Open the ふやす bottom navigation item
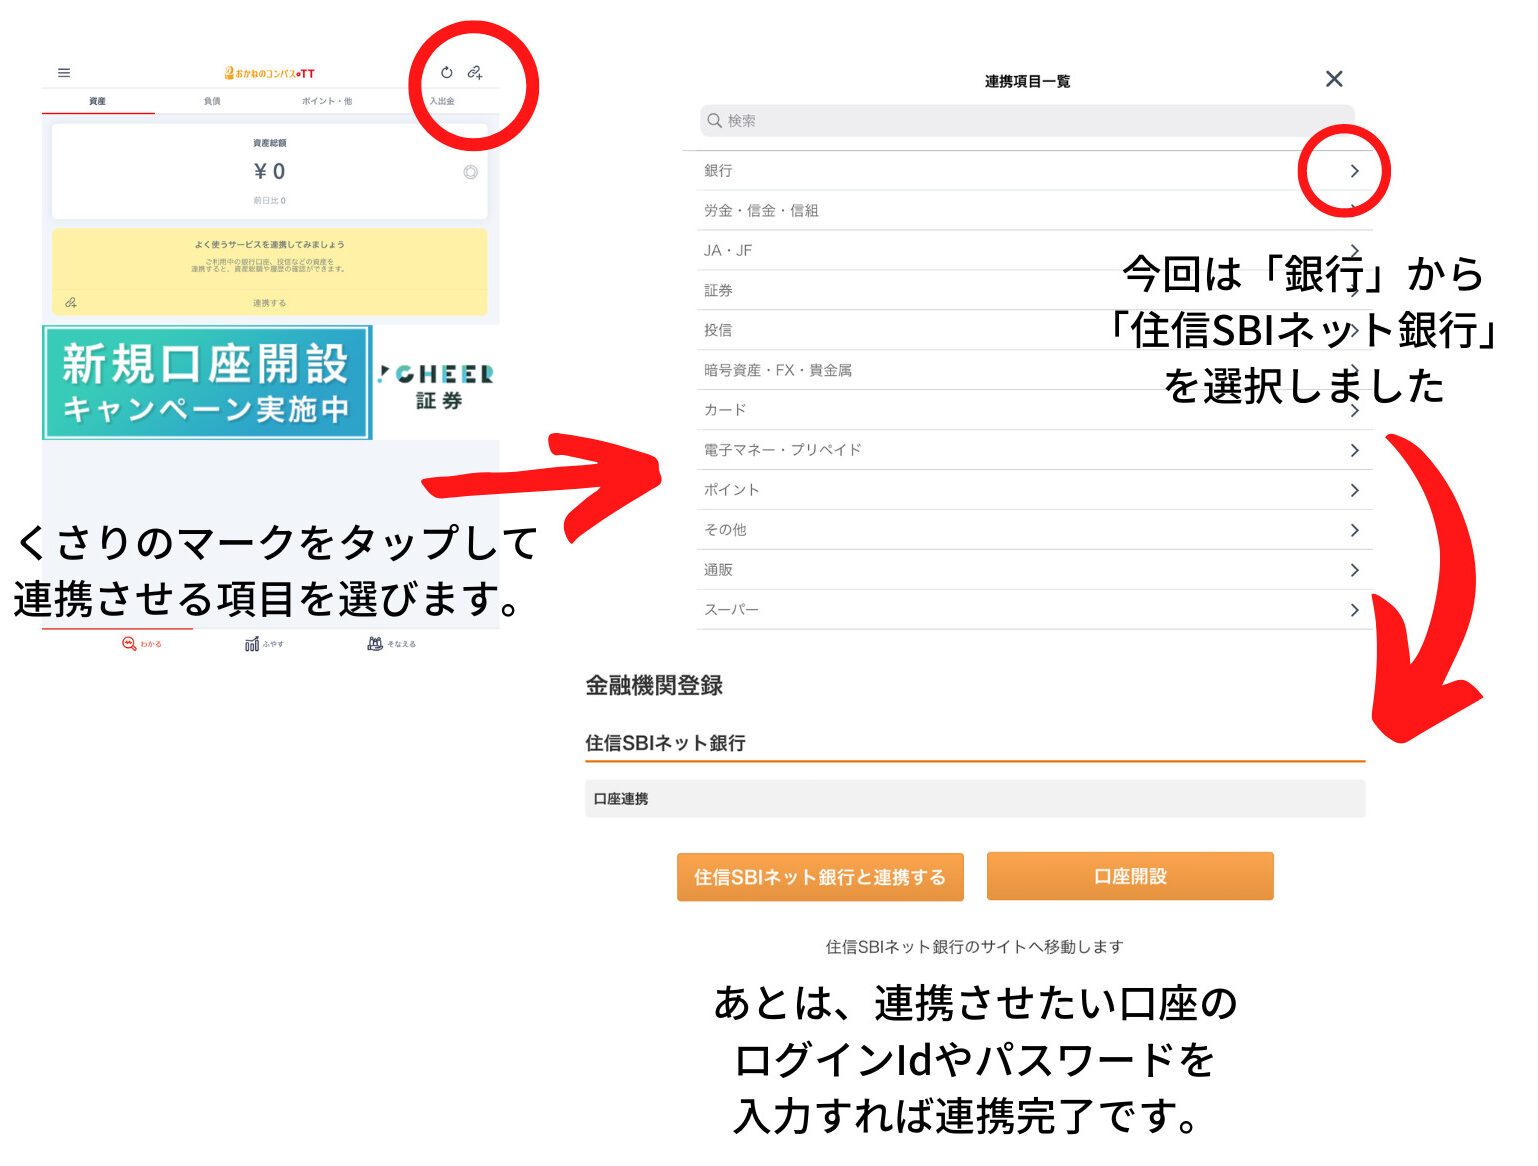 tap(264, 644)
